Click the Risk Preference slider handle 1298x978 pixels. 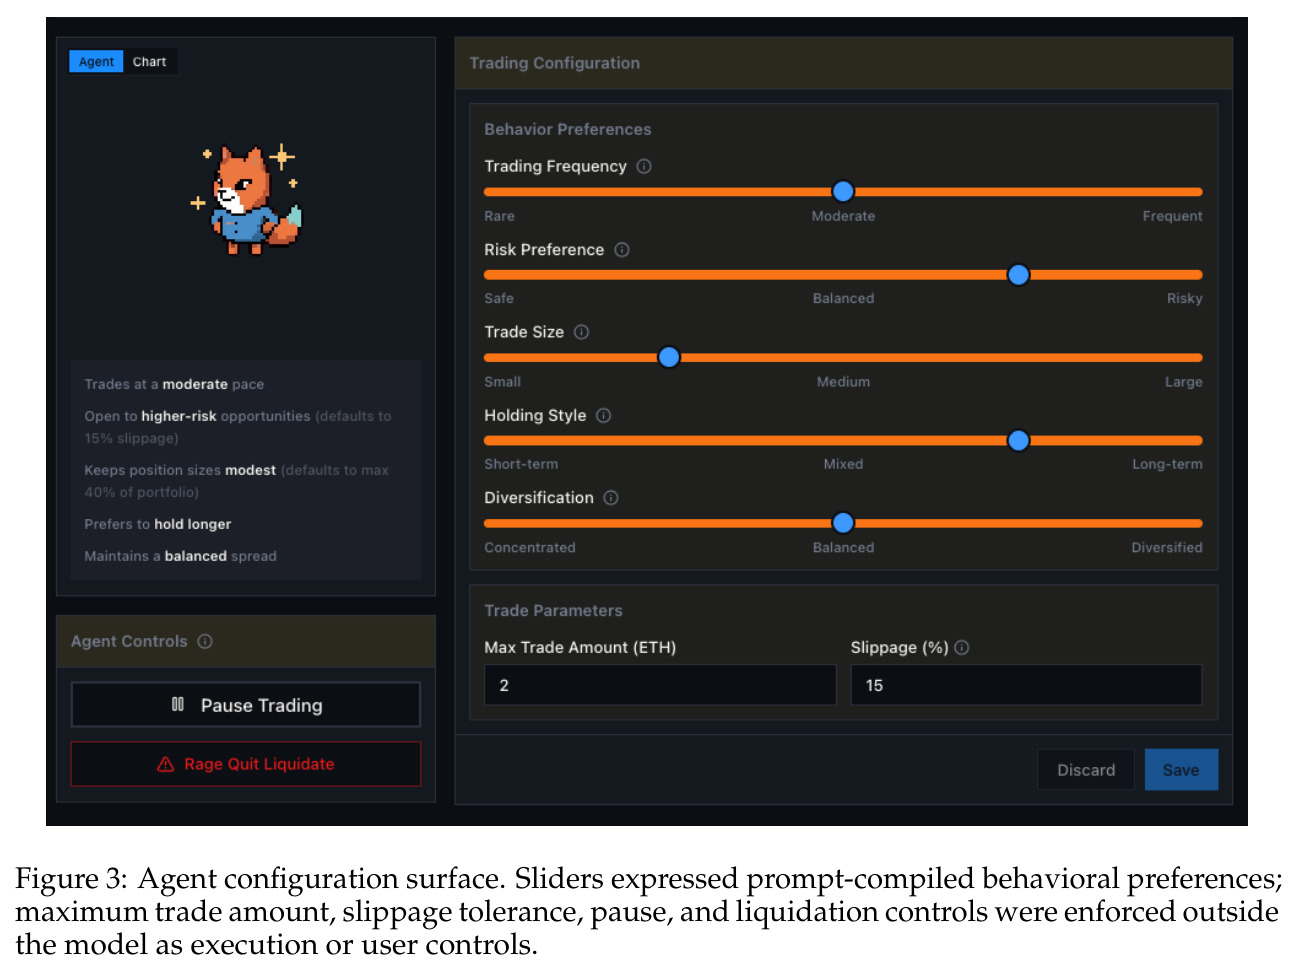tap(1018, 274)
